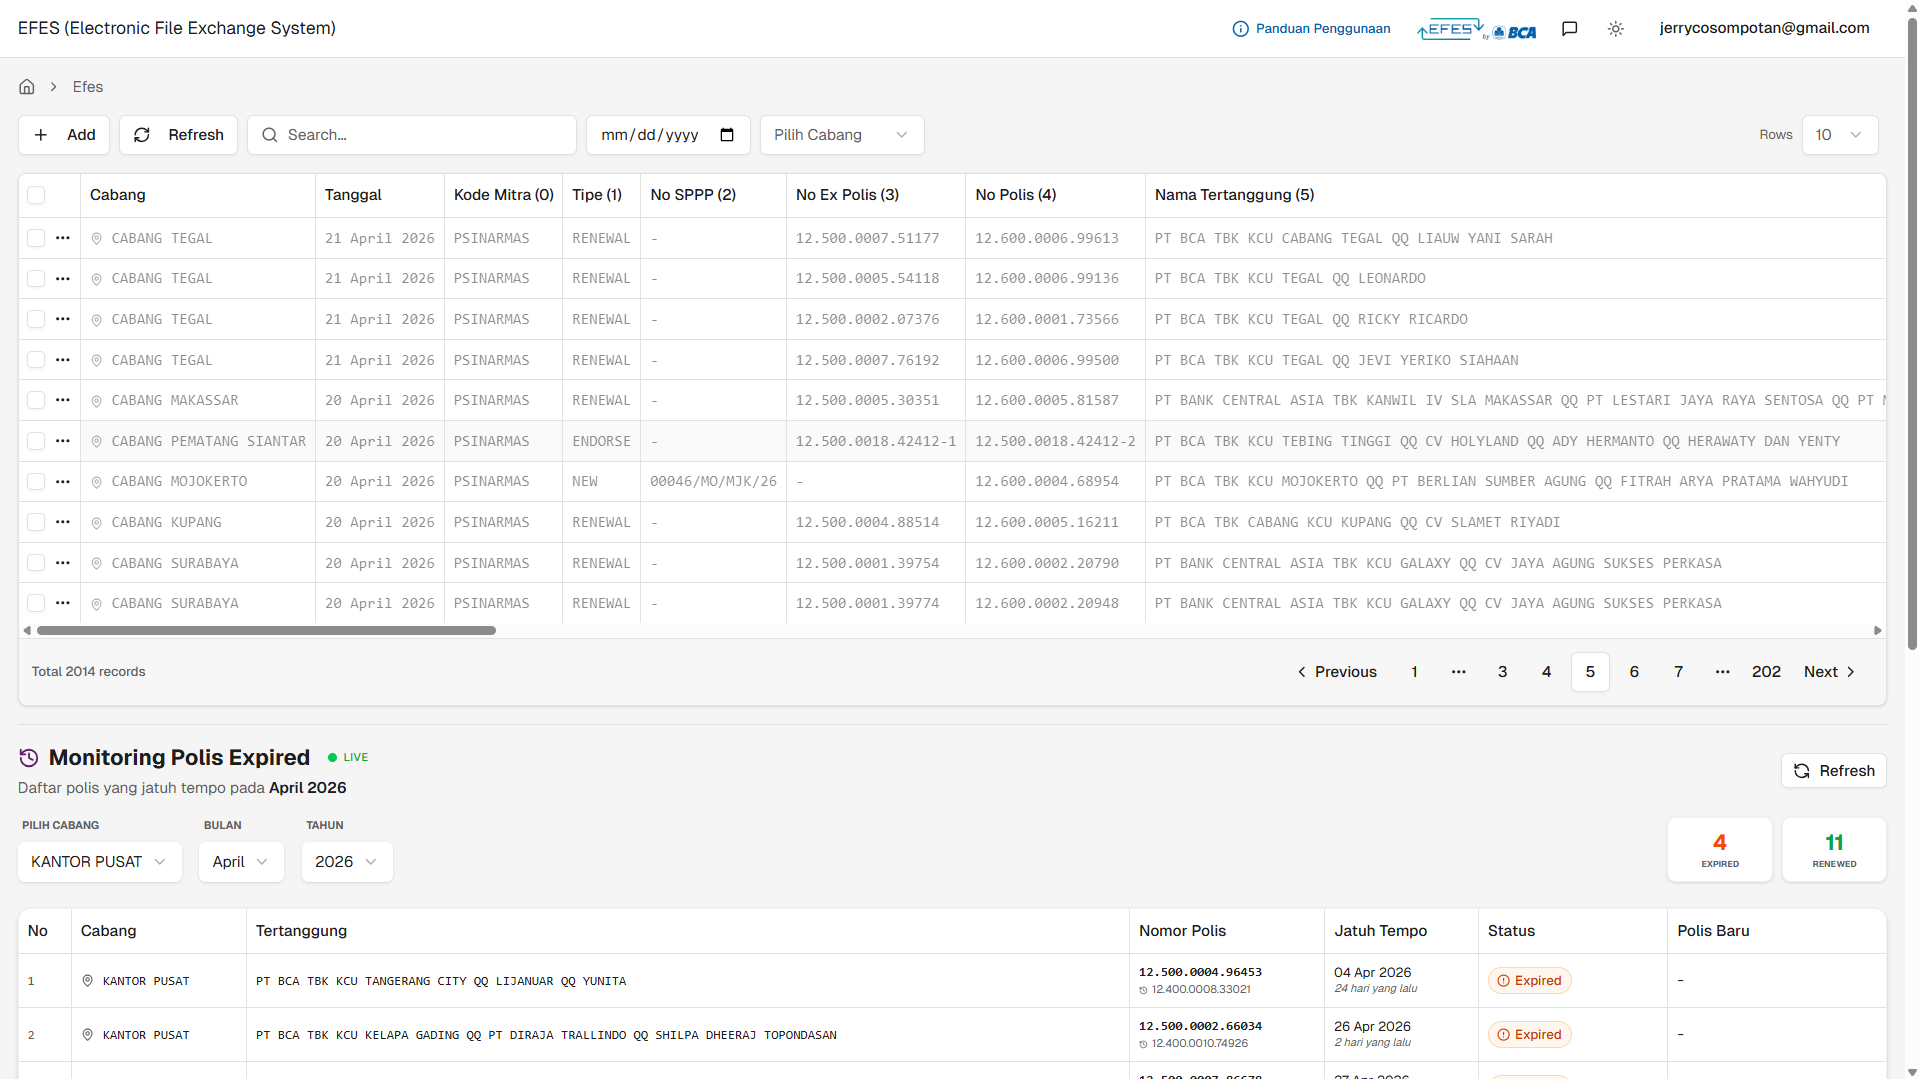The width and height of the screenshot is (1919, 1079).
Task: Click pagination ellipsis before page 202
Action: pos(1723,672)
